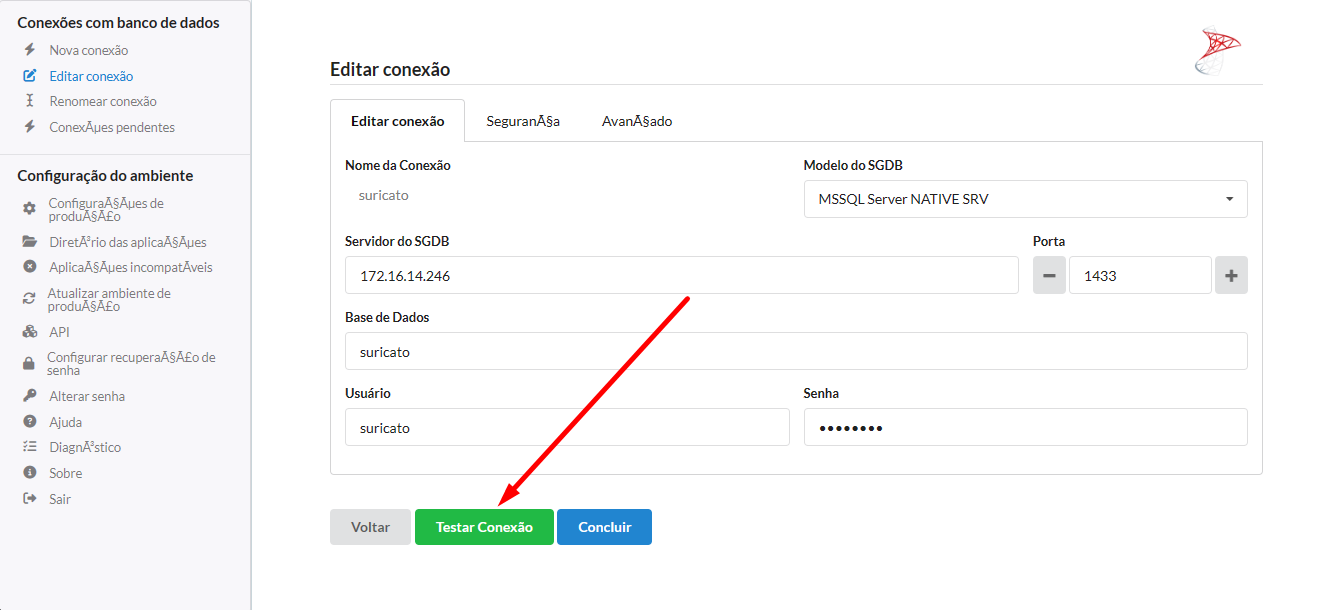Click the question mark icon beside Ajuda
1336x610 pixels.
30,422
